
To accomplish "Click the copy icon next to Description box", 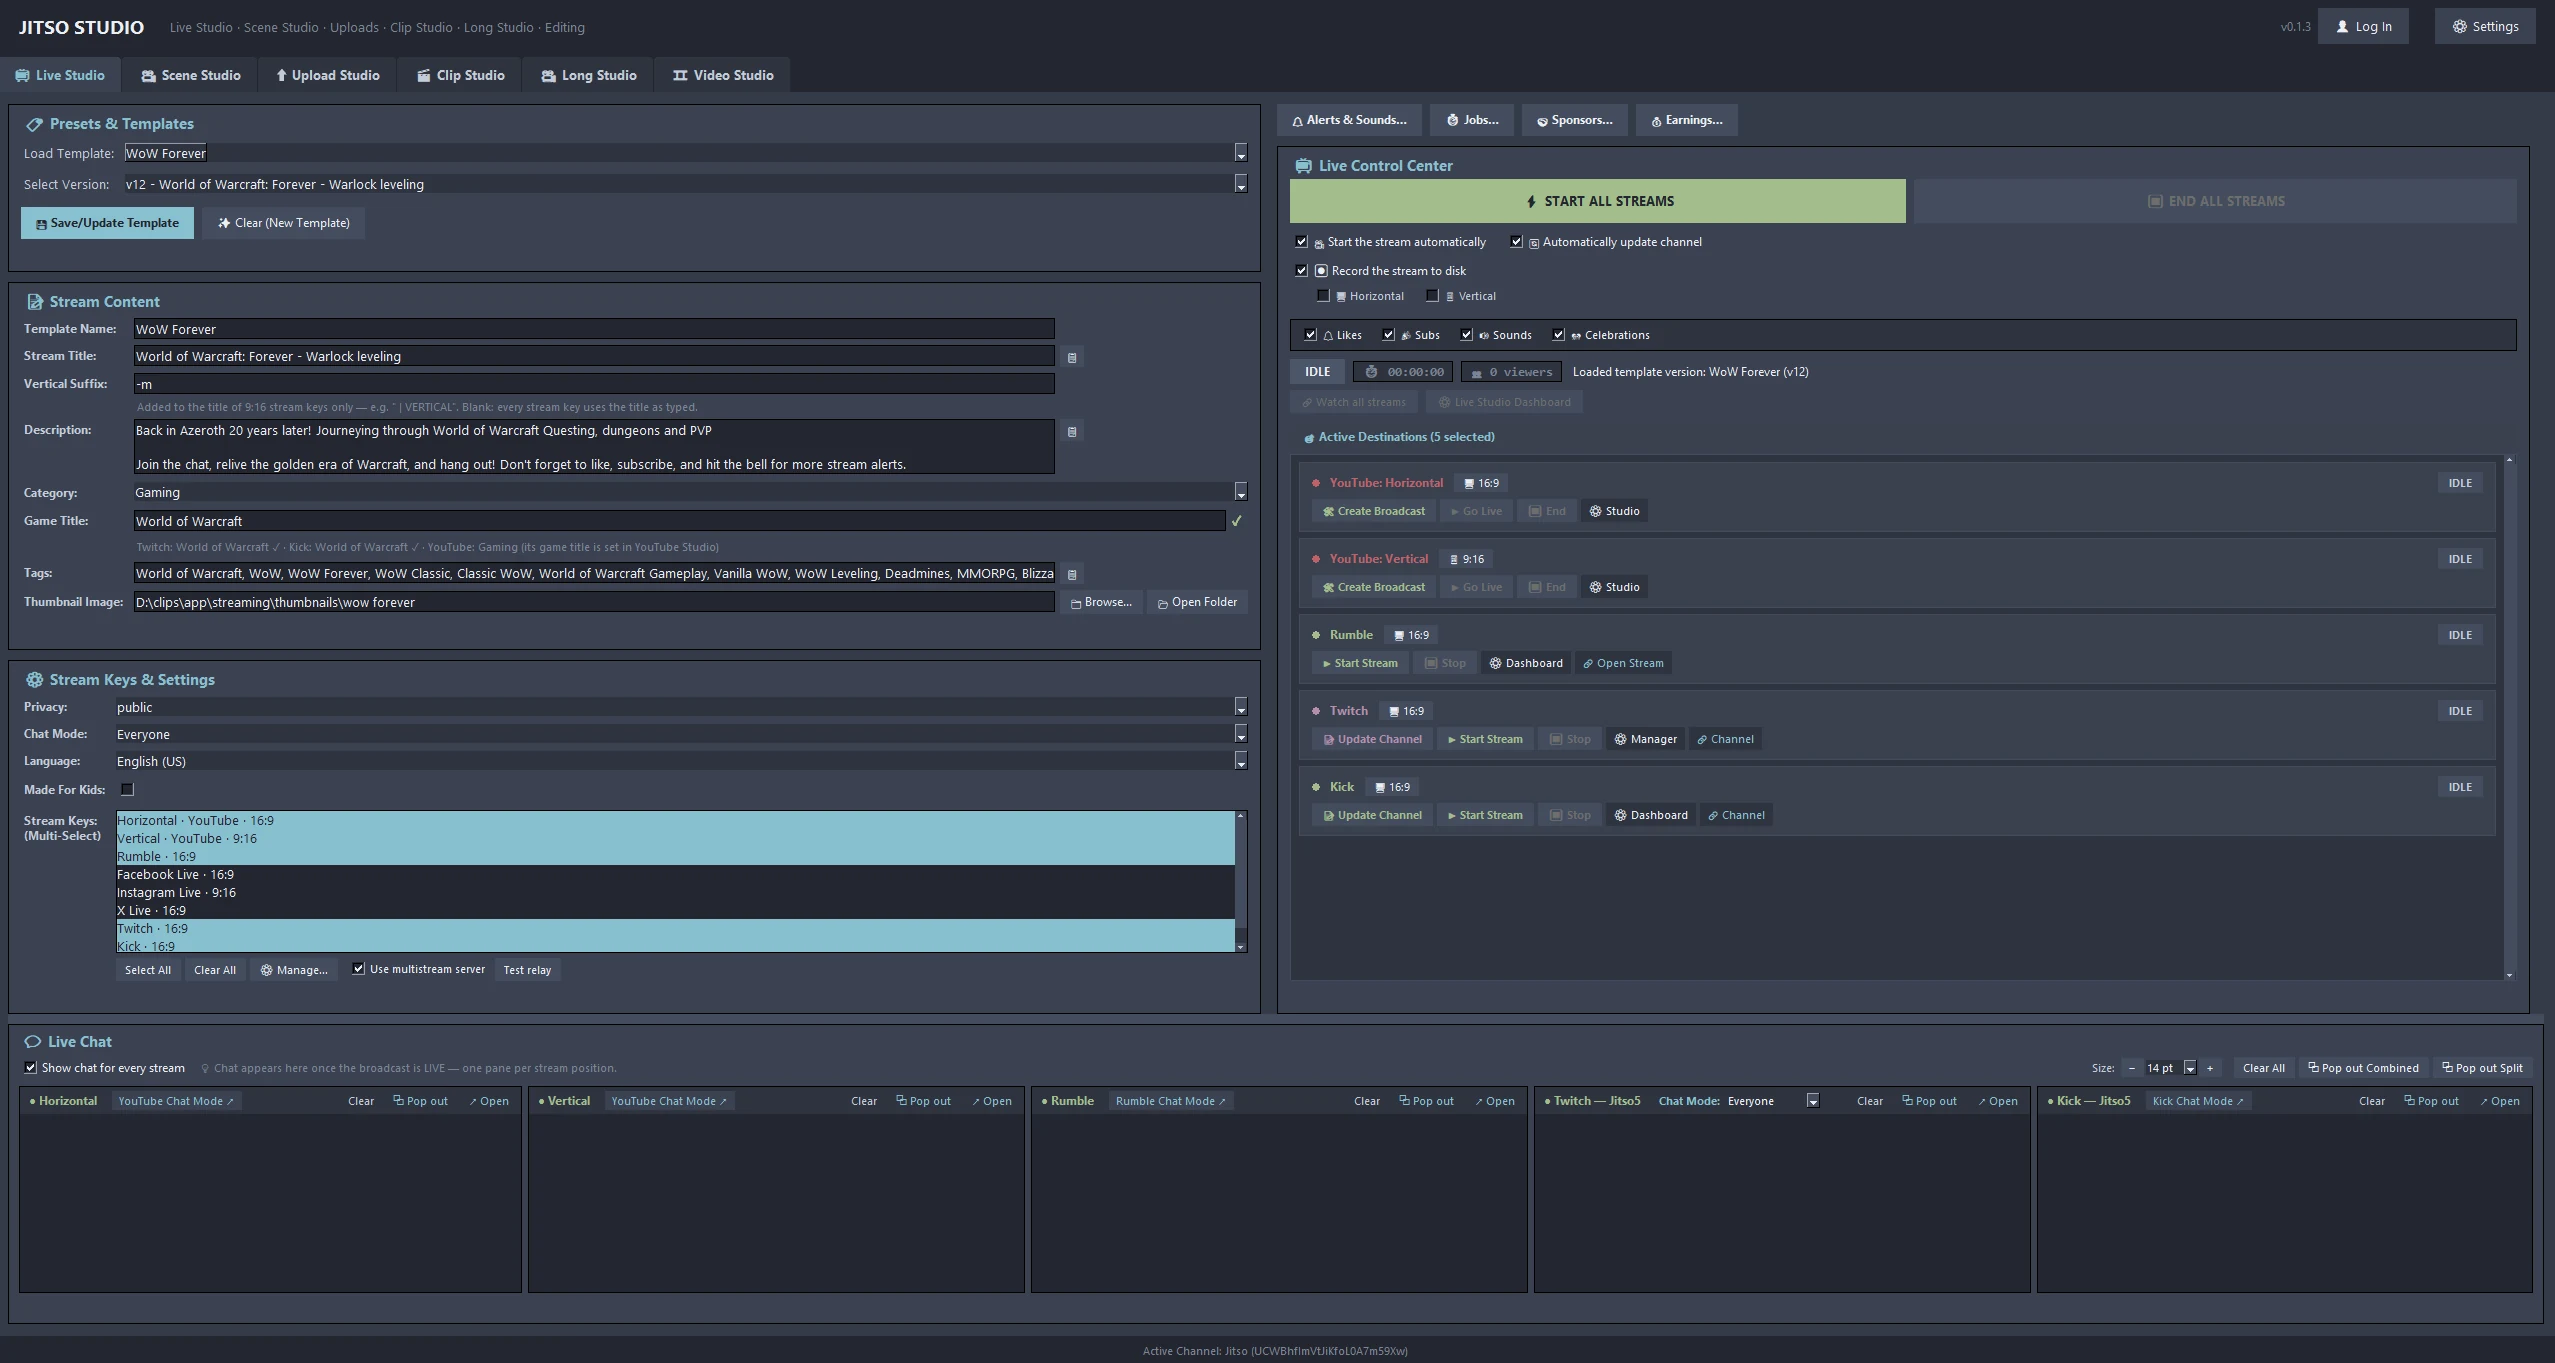I will tap(1072, 432).
